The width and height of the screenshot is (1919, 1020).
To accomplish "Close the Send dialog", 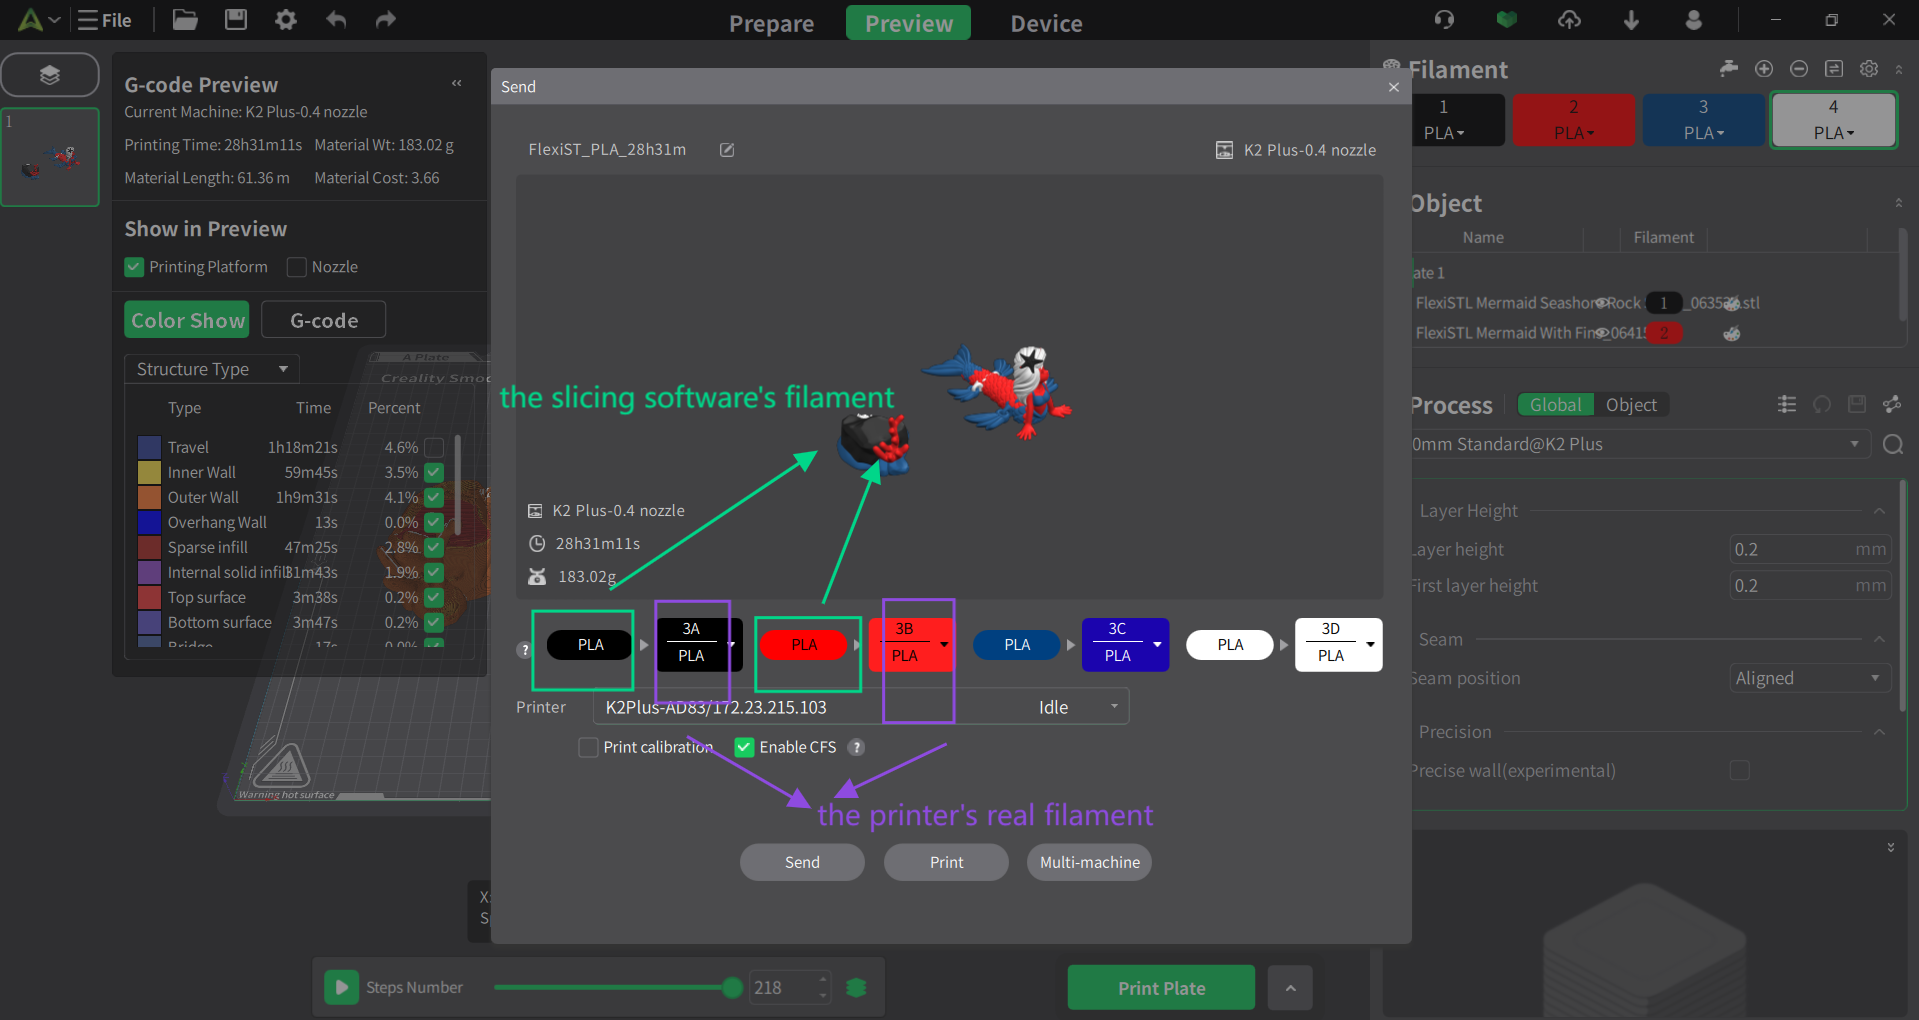I will click(1393, 87).
